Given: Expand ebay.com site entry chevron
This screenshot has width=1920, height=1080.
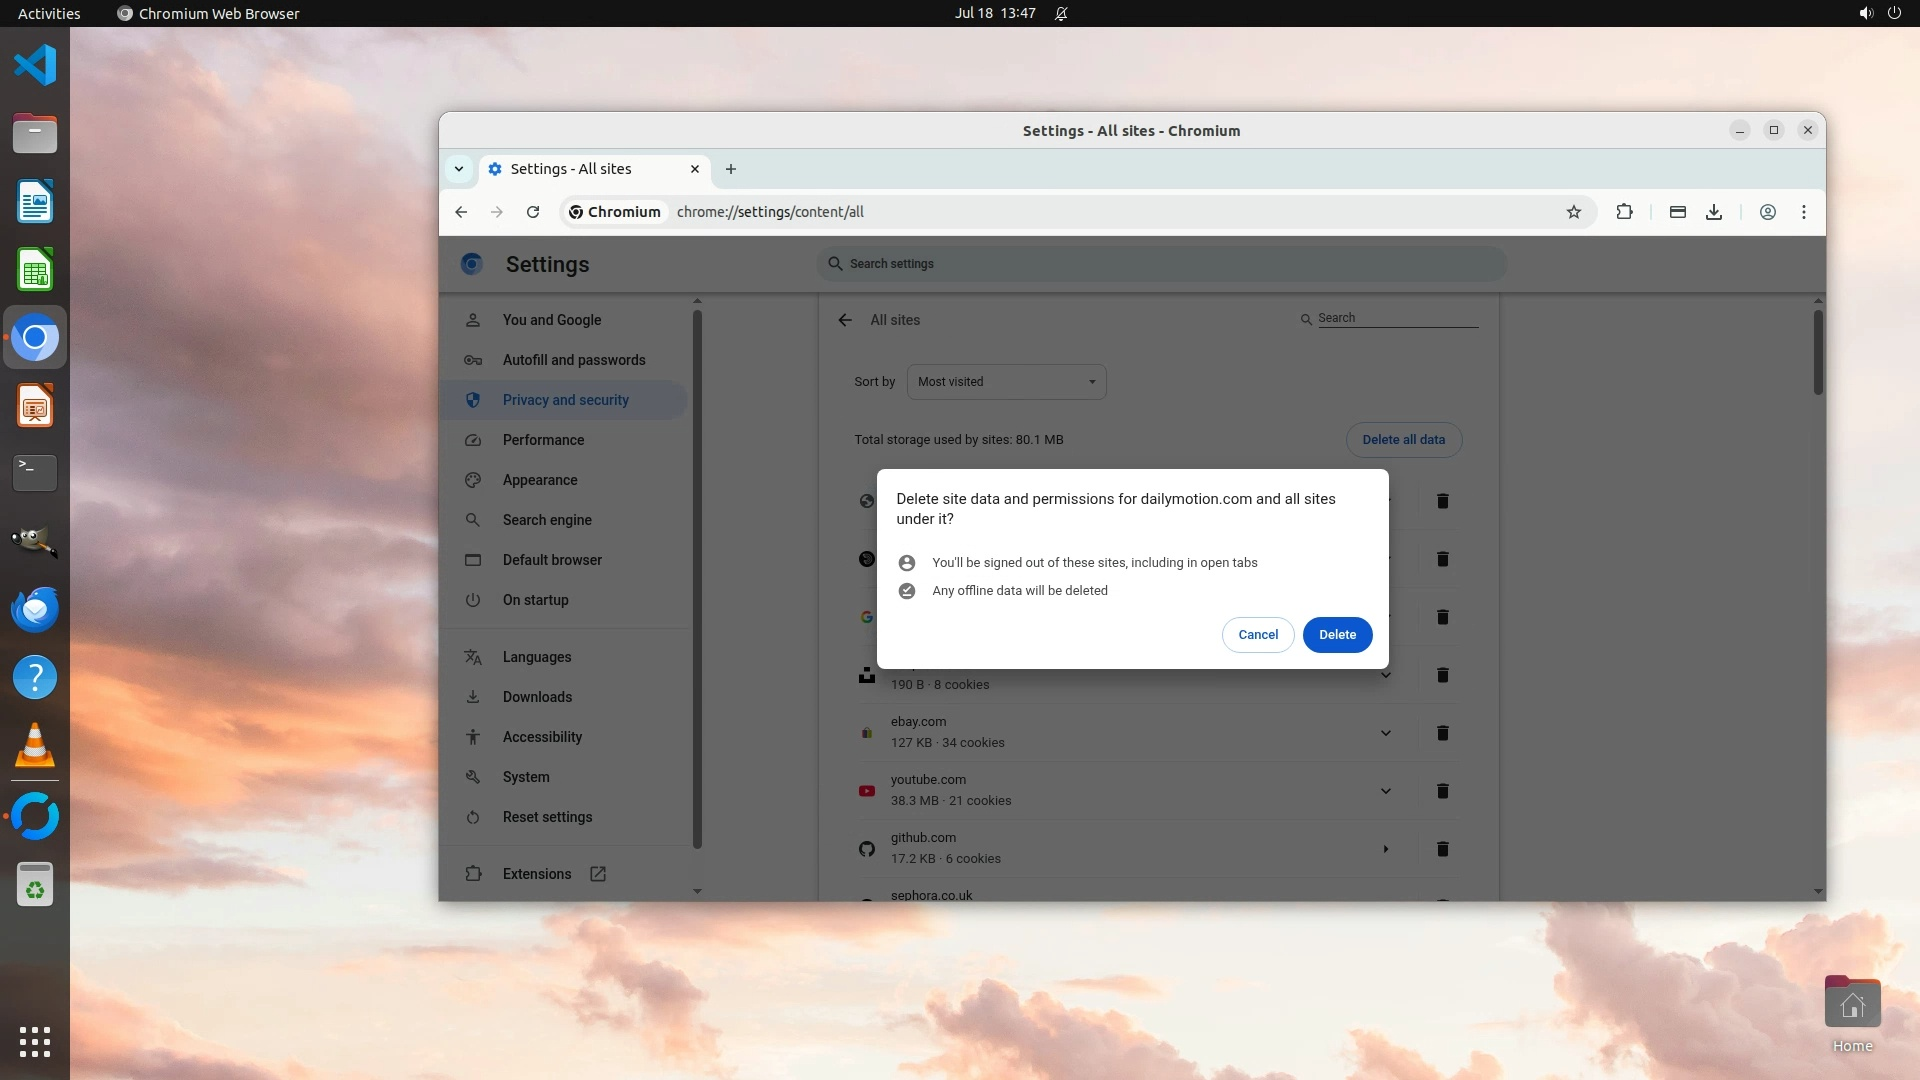Looking at the screenshot, I should point(1385,733).
